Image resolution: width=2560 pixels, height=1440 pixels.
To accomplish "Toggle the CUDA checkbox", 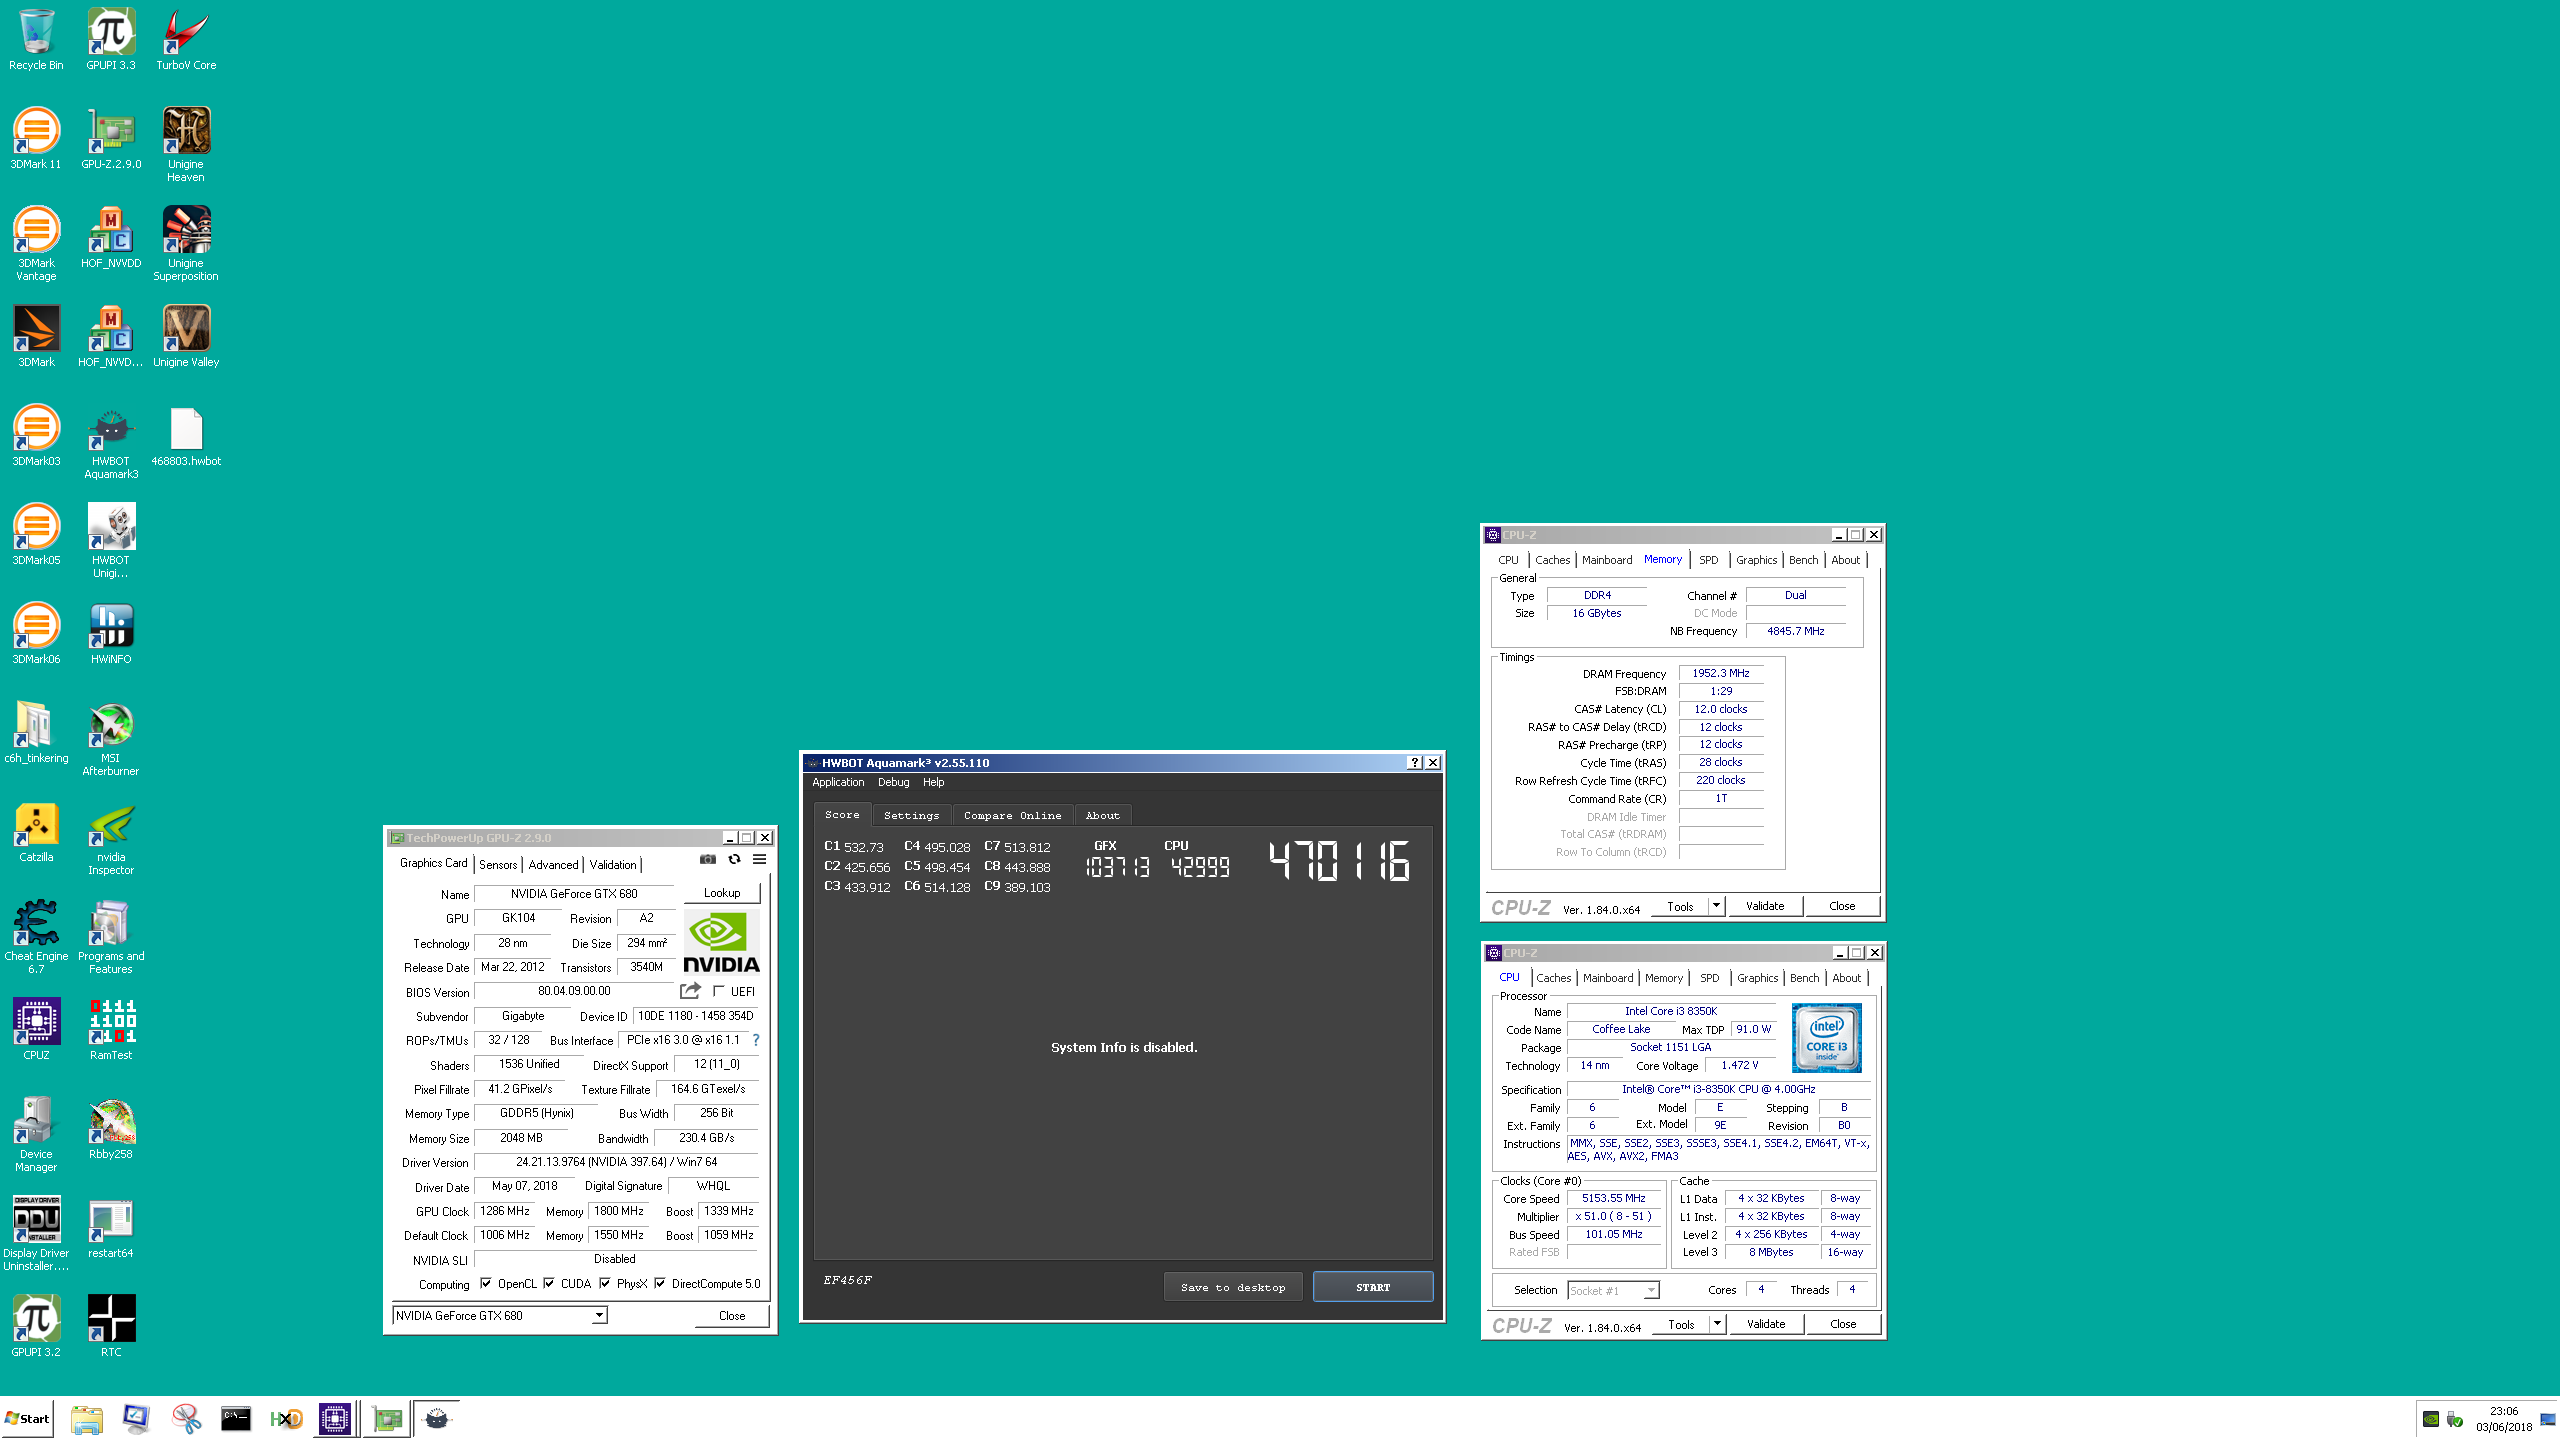I will click(x=549, y=1283).
